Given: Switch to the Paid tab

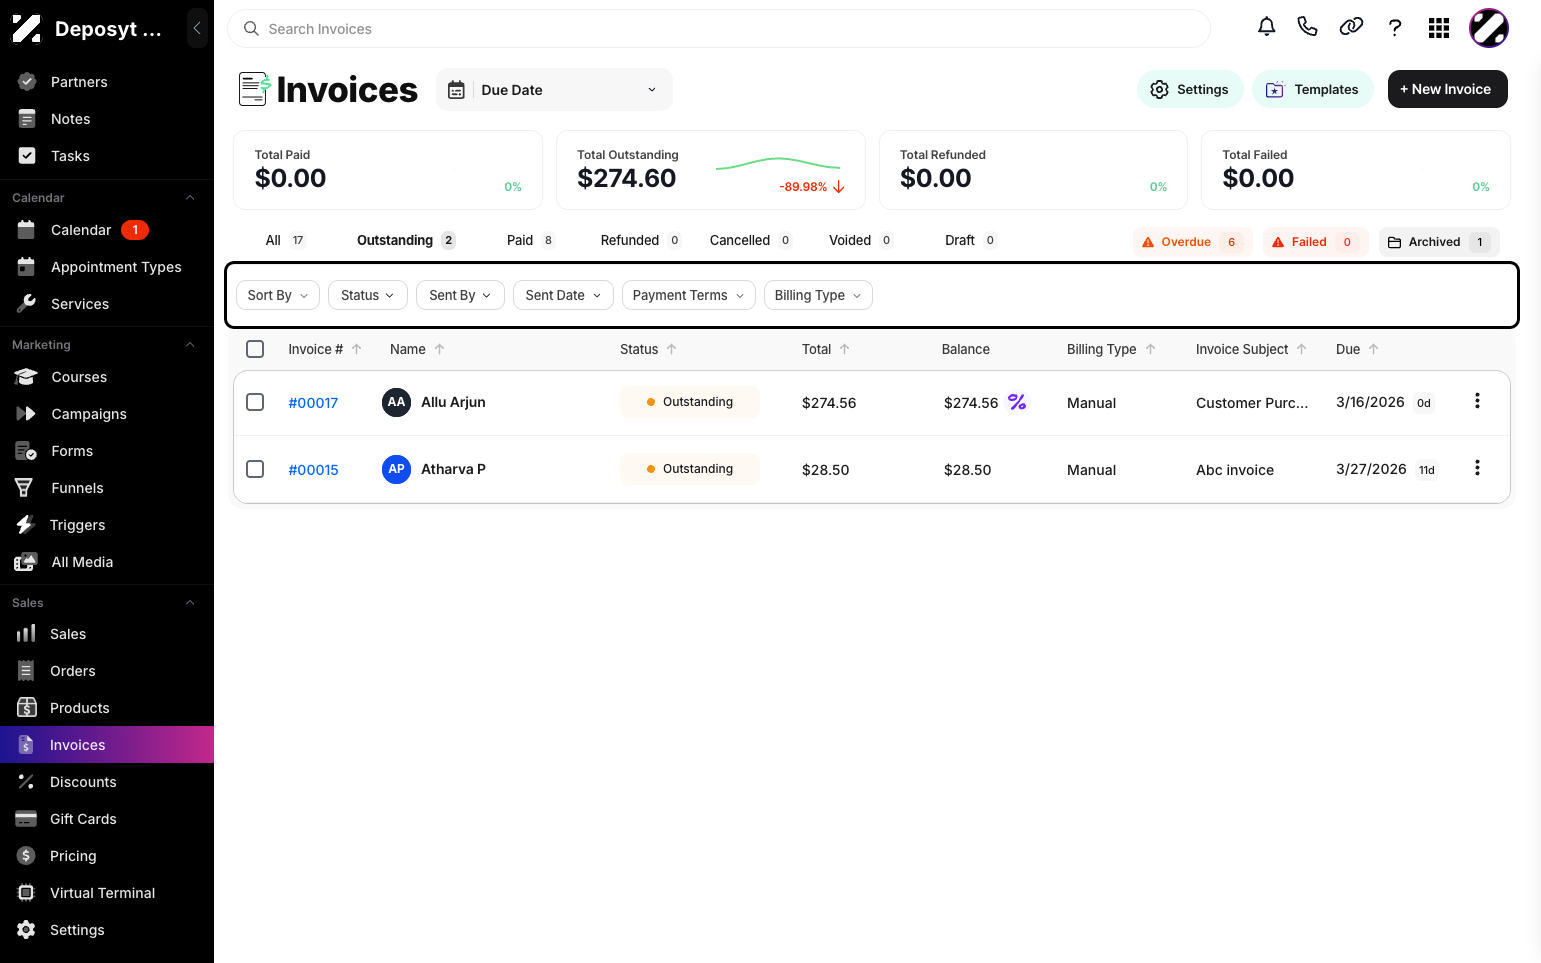Looking at the screenshot, I should (530, 240).
